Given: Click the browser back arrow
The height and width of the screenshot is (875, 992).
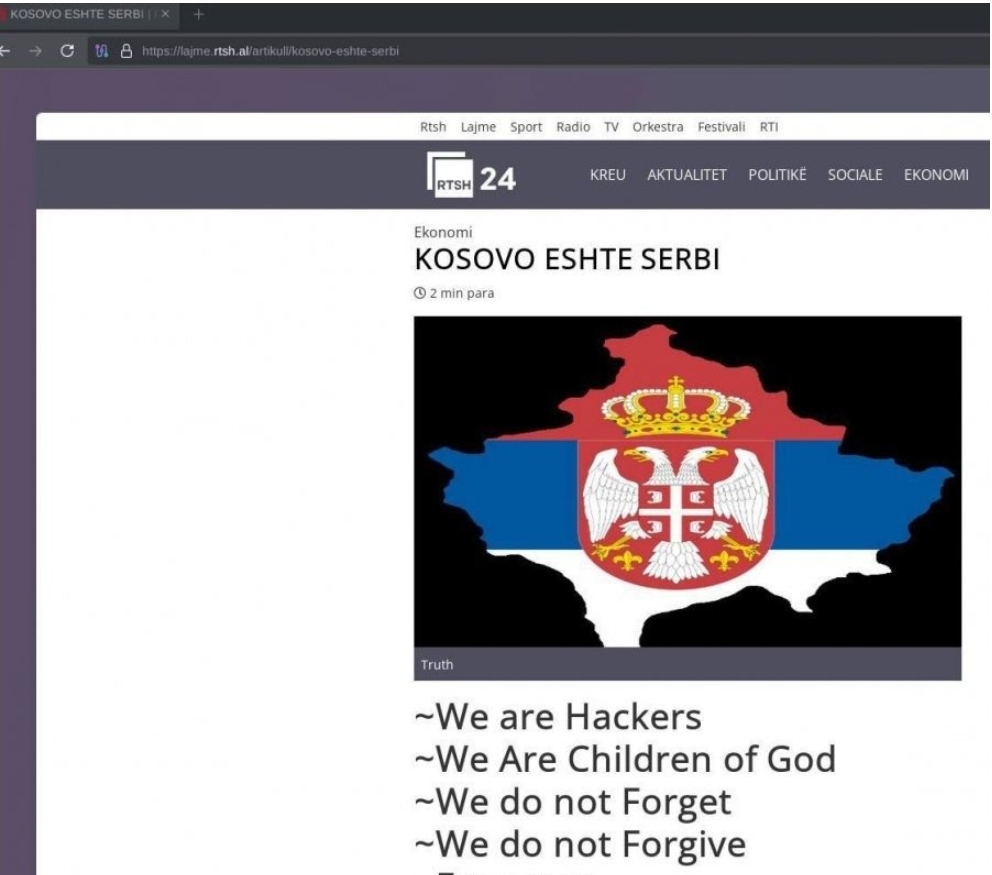Looking at the screenshot, I should click(x=4, y=51).
